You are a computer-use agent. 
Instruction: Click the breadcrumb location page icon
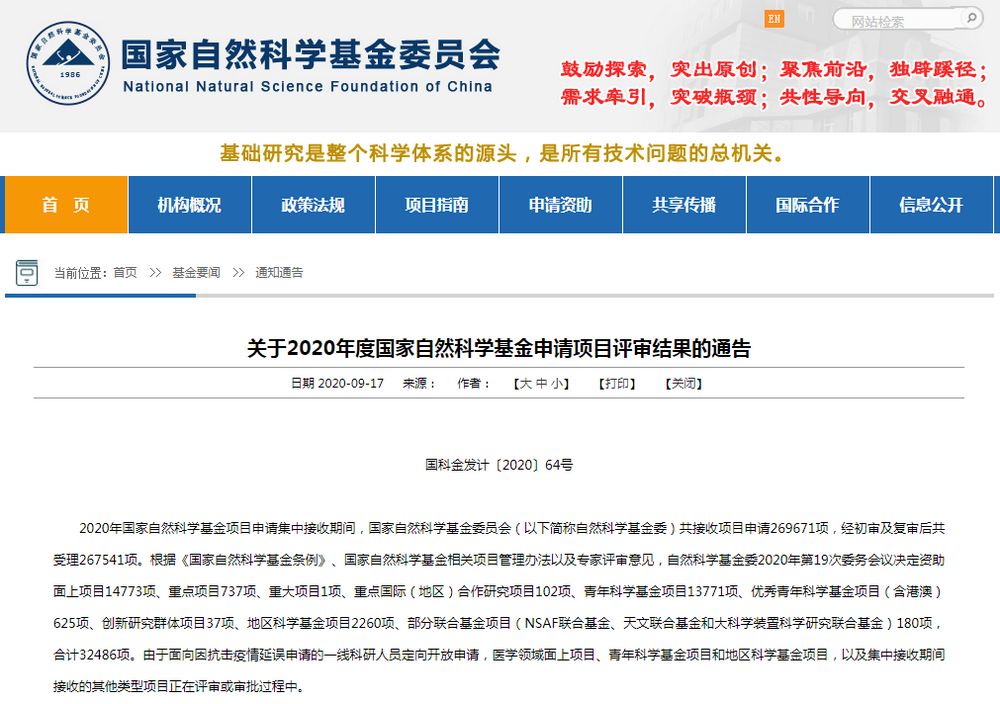pos(27,273)
